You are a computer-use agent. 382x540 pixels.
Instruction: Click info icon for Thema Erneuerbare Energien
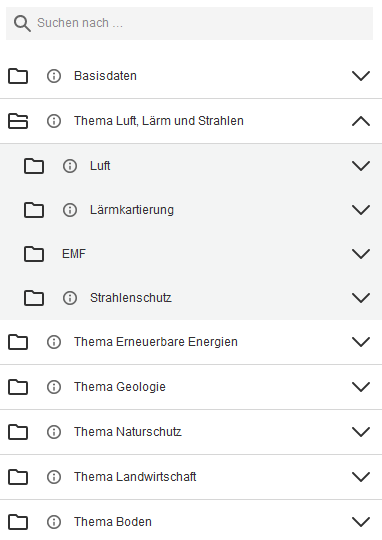[x=54, y=342]
